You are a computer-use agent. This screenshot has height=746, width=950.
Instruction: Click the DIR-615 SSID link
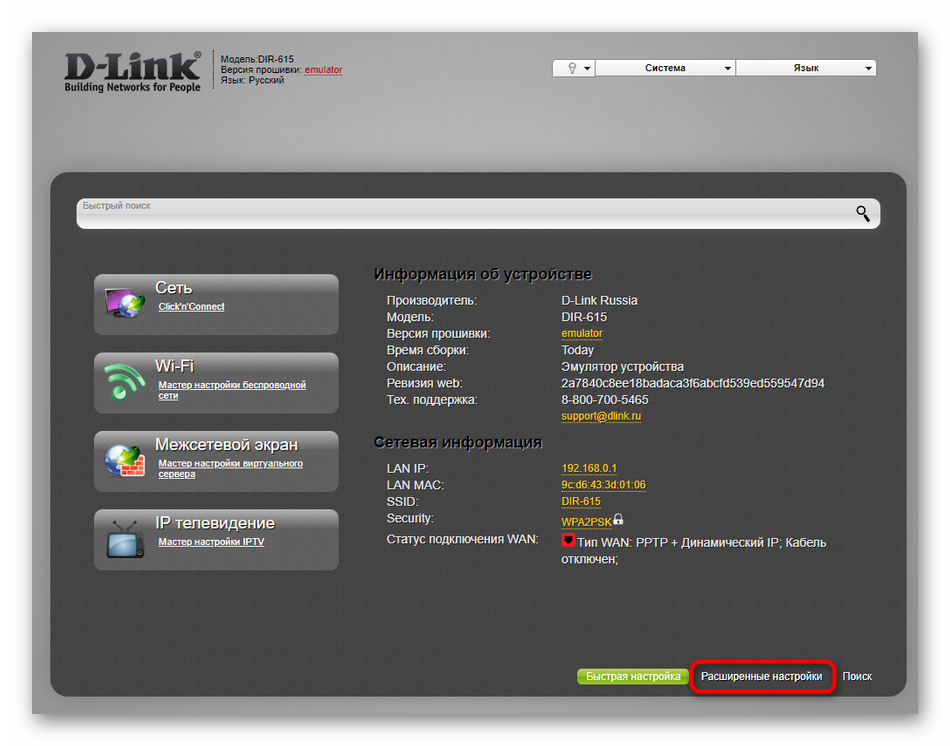pyautogui.click(x=581, y=501)
